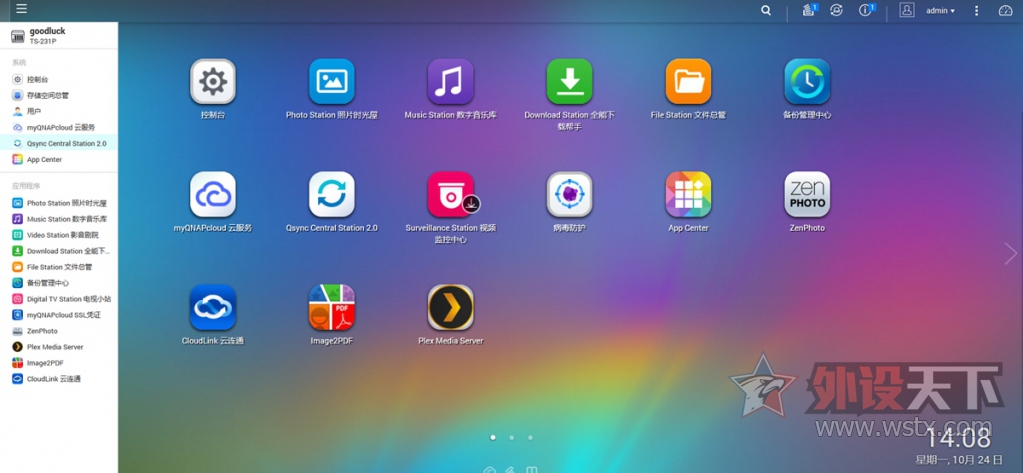This screenshot has width=1023, height=473.
Task: Open Image2PDF in sidebar list
Action: tap(59, 363)
